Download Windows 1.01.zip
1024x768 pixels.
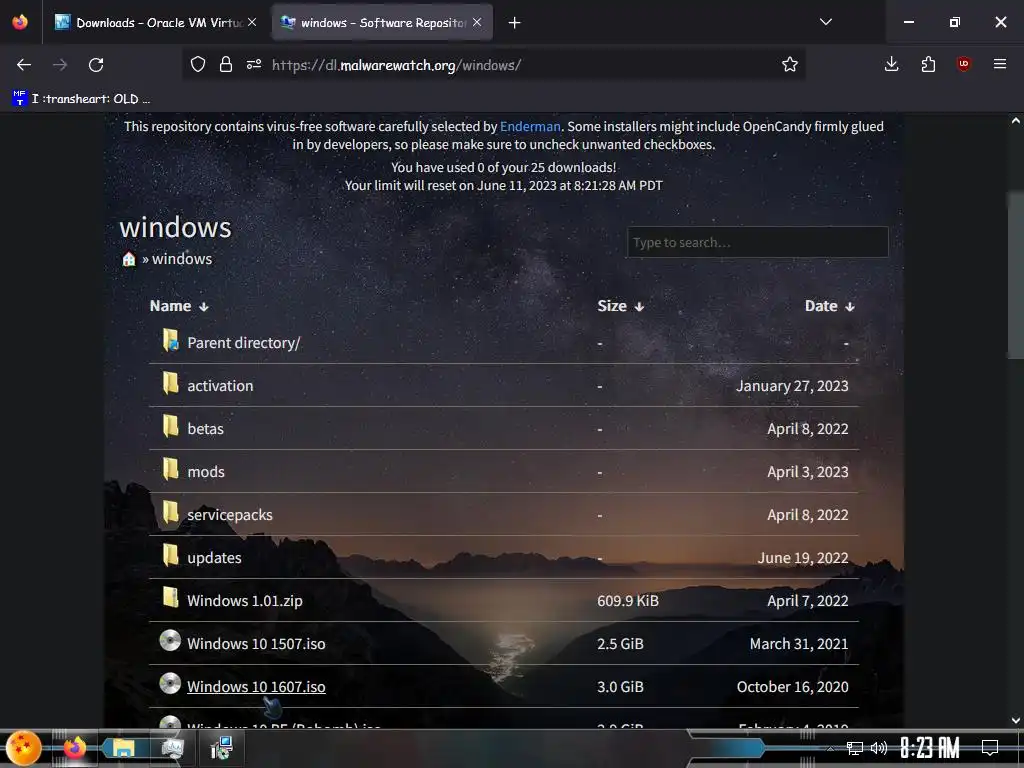244,601
